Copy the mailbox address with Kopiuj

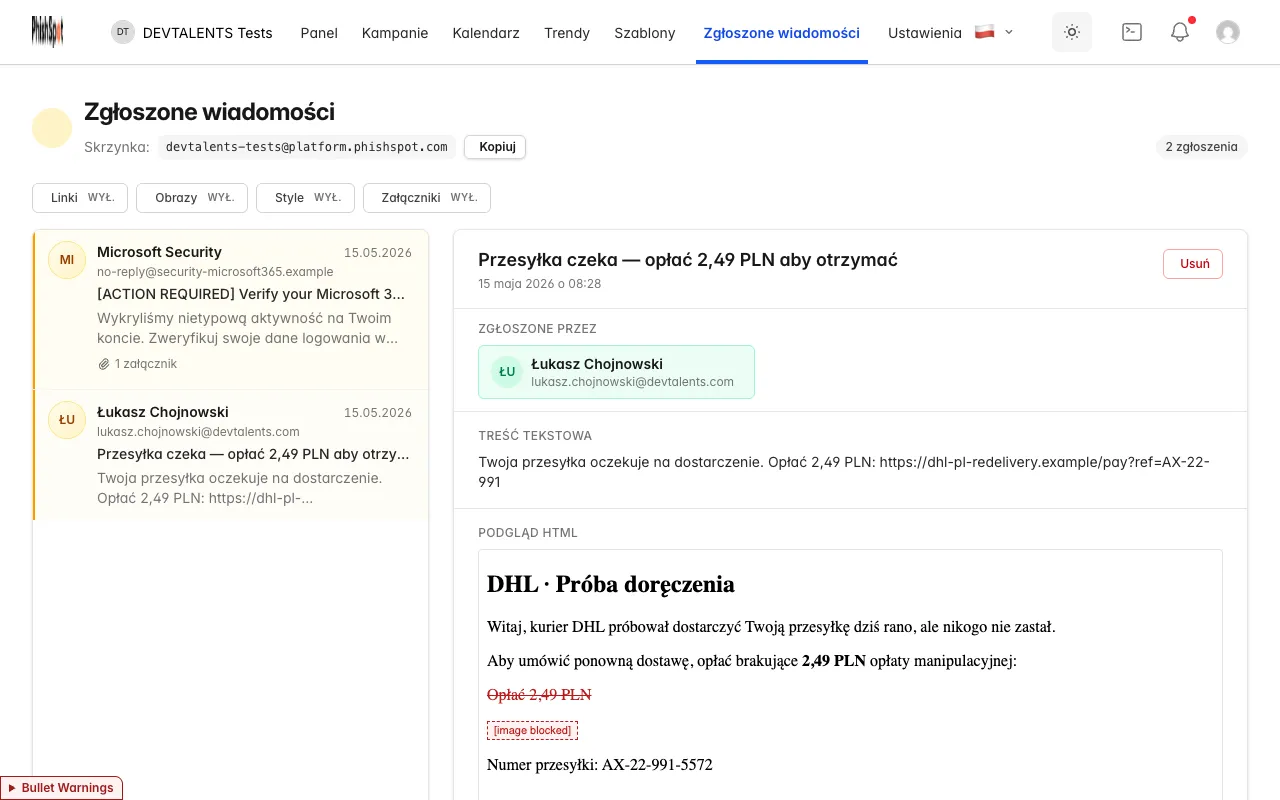coord(495,147)
